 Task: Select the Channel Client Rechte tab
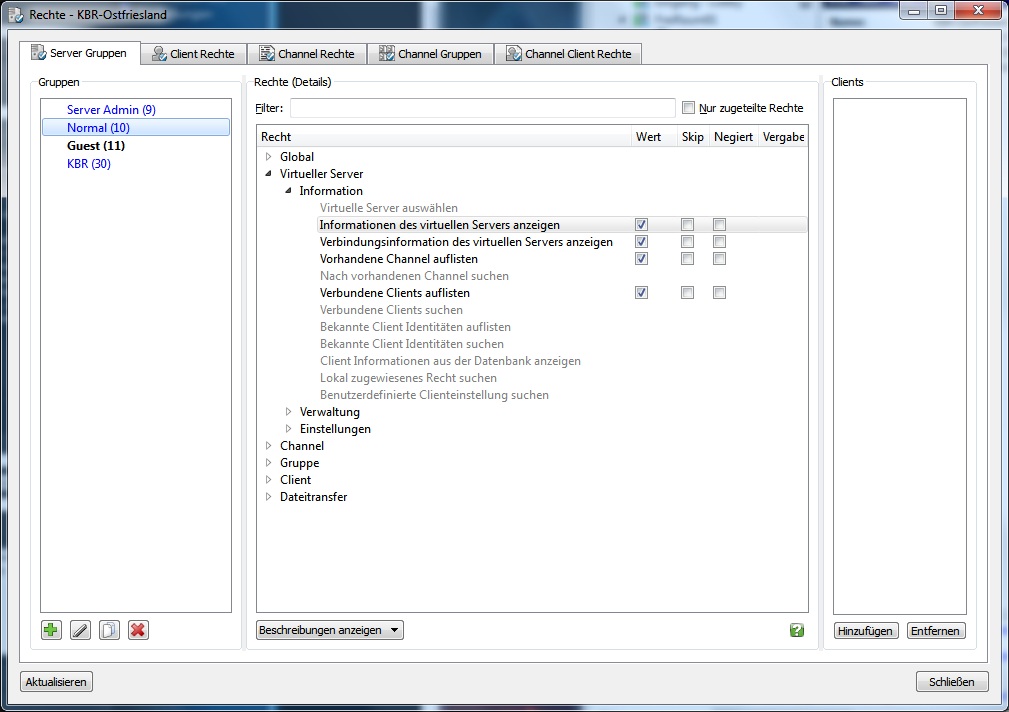coord(568,54)
